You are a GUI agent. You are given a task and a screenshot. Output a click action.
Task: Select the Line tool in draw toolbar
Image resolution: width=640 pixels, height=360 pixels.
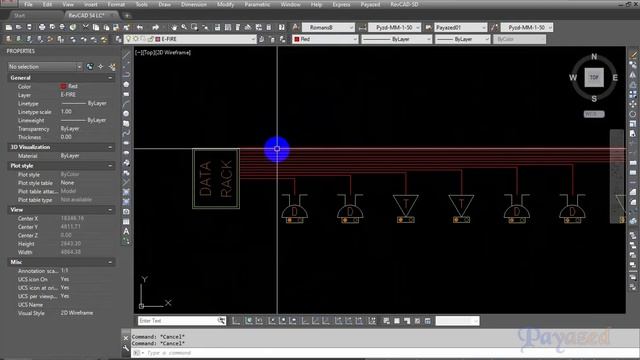point(126,55)
